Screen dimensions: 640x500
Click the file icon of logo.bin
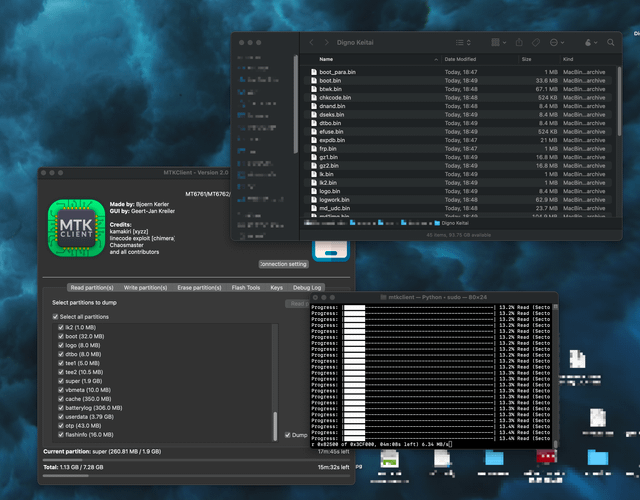(x=314, y=191)
